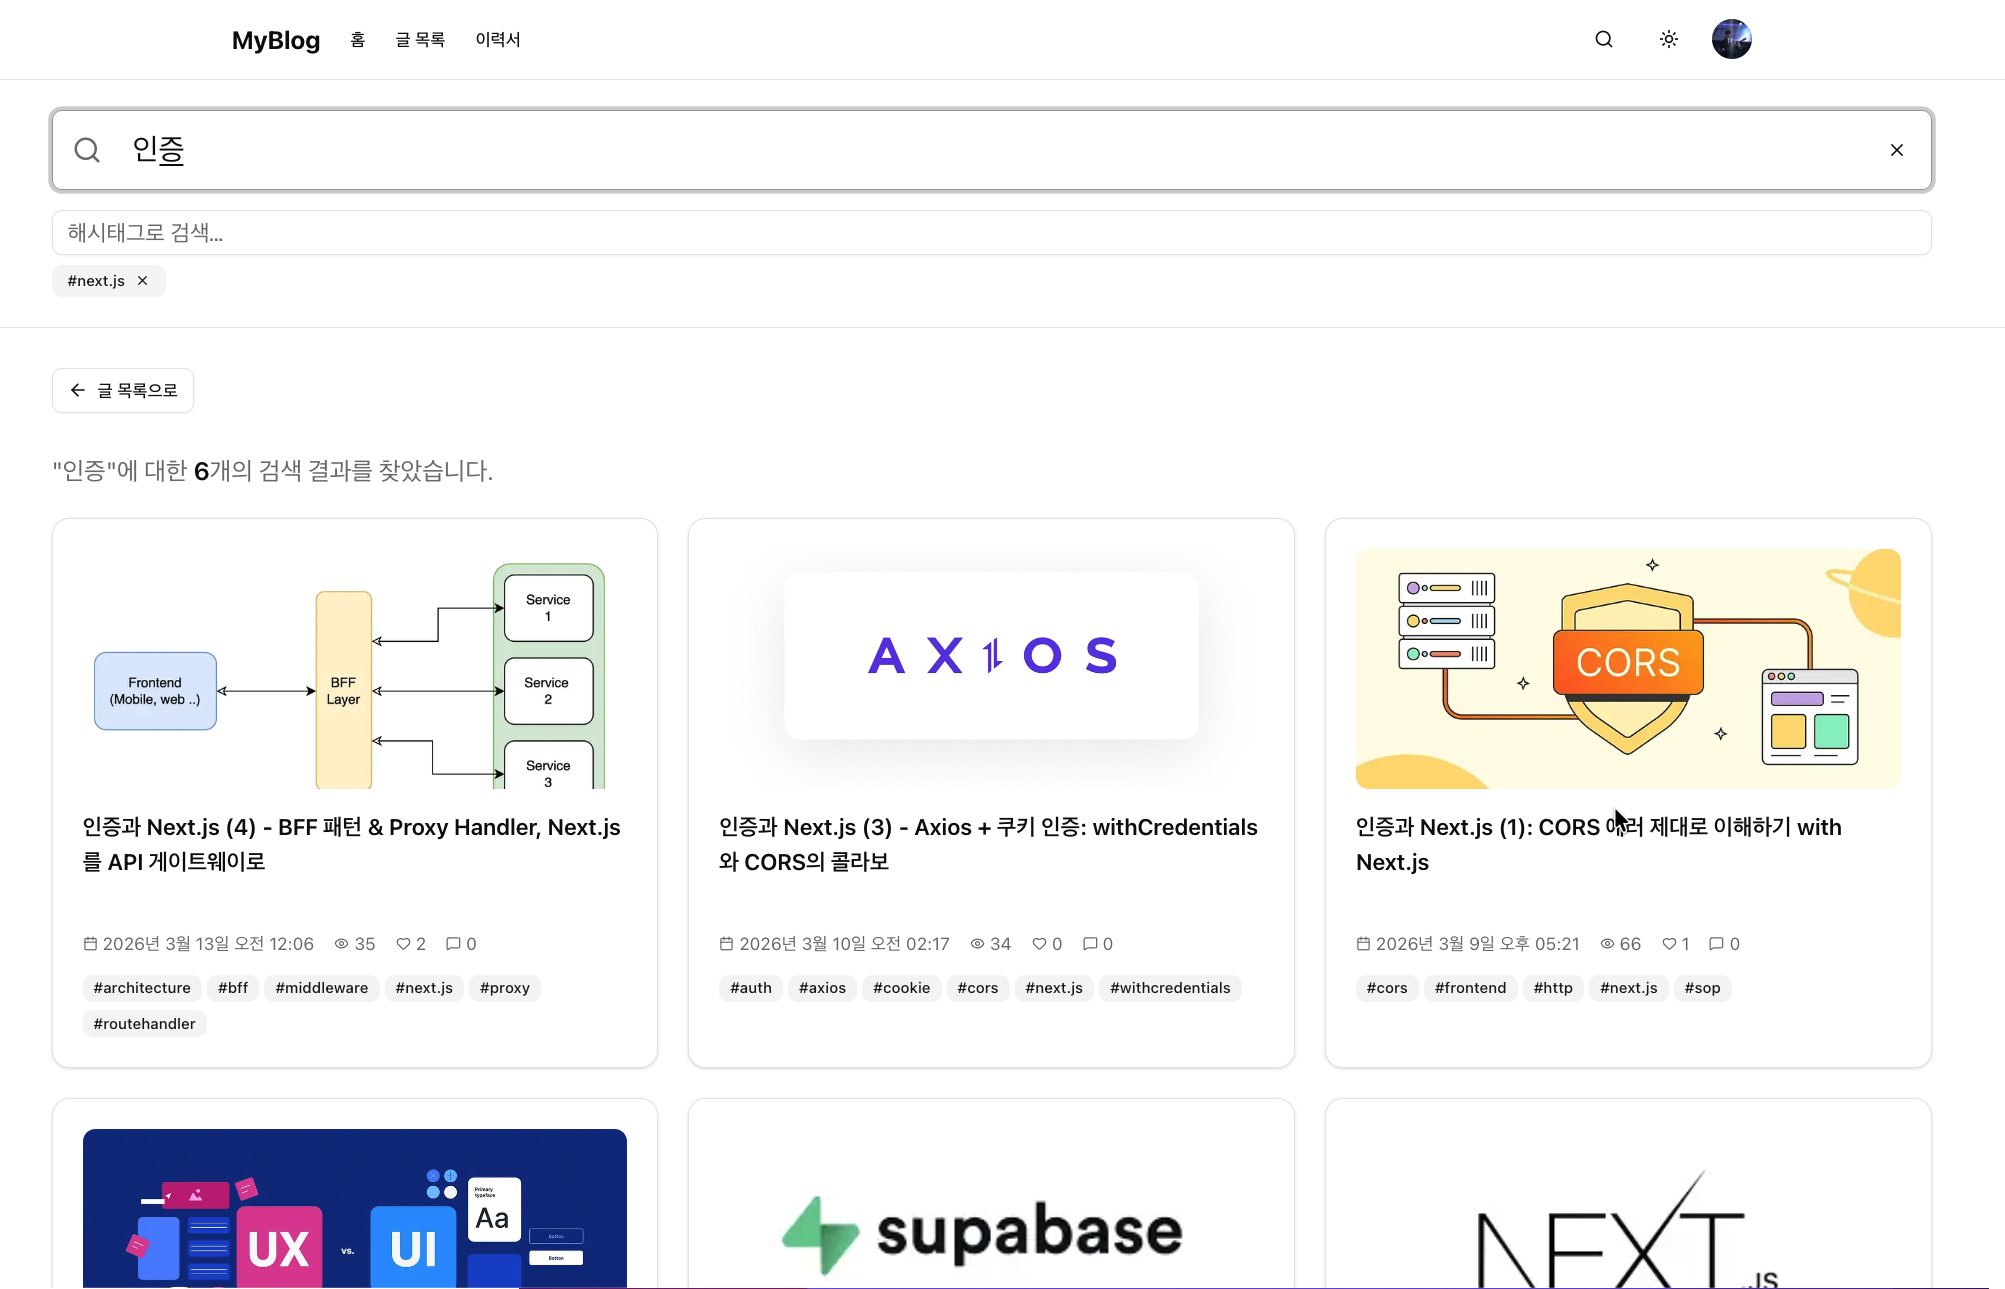Click the view count eye on CORS post

pyautogui.click(x=1607, y=944)
